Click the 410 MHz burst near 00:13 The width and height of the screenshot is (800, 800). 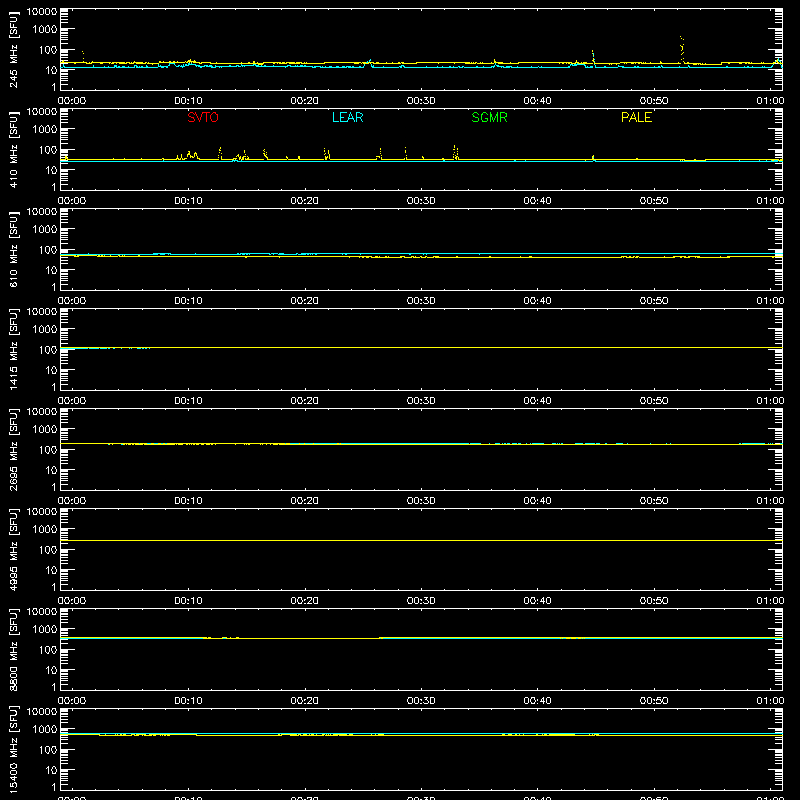click(220, 153)
